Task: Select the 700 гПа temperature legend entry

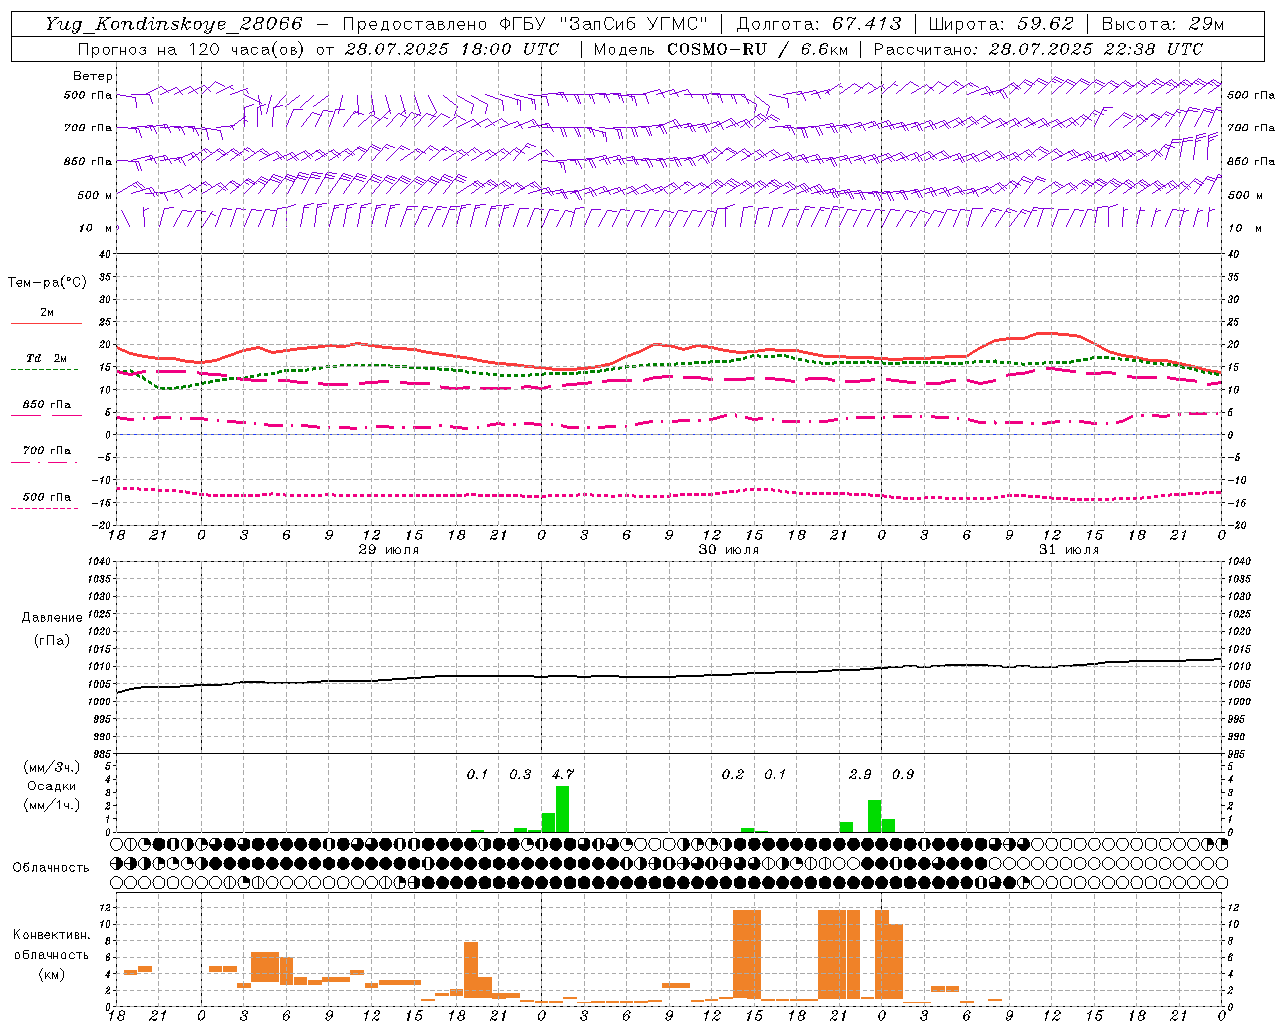Action: tap(46, 455)
